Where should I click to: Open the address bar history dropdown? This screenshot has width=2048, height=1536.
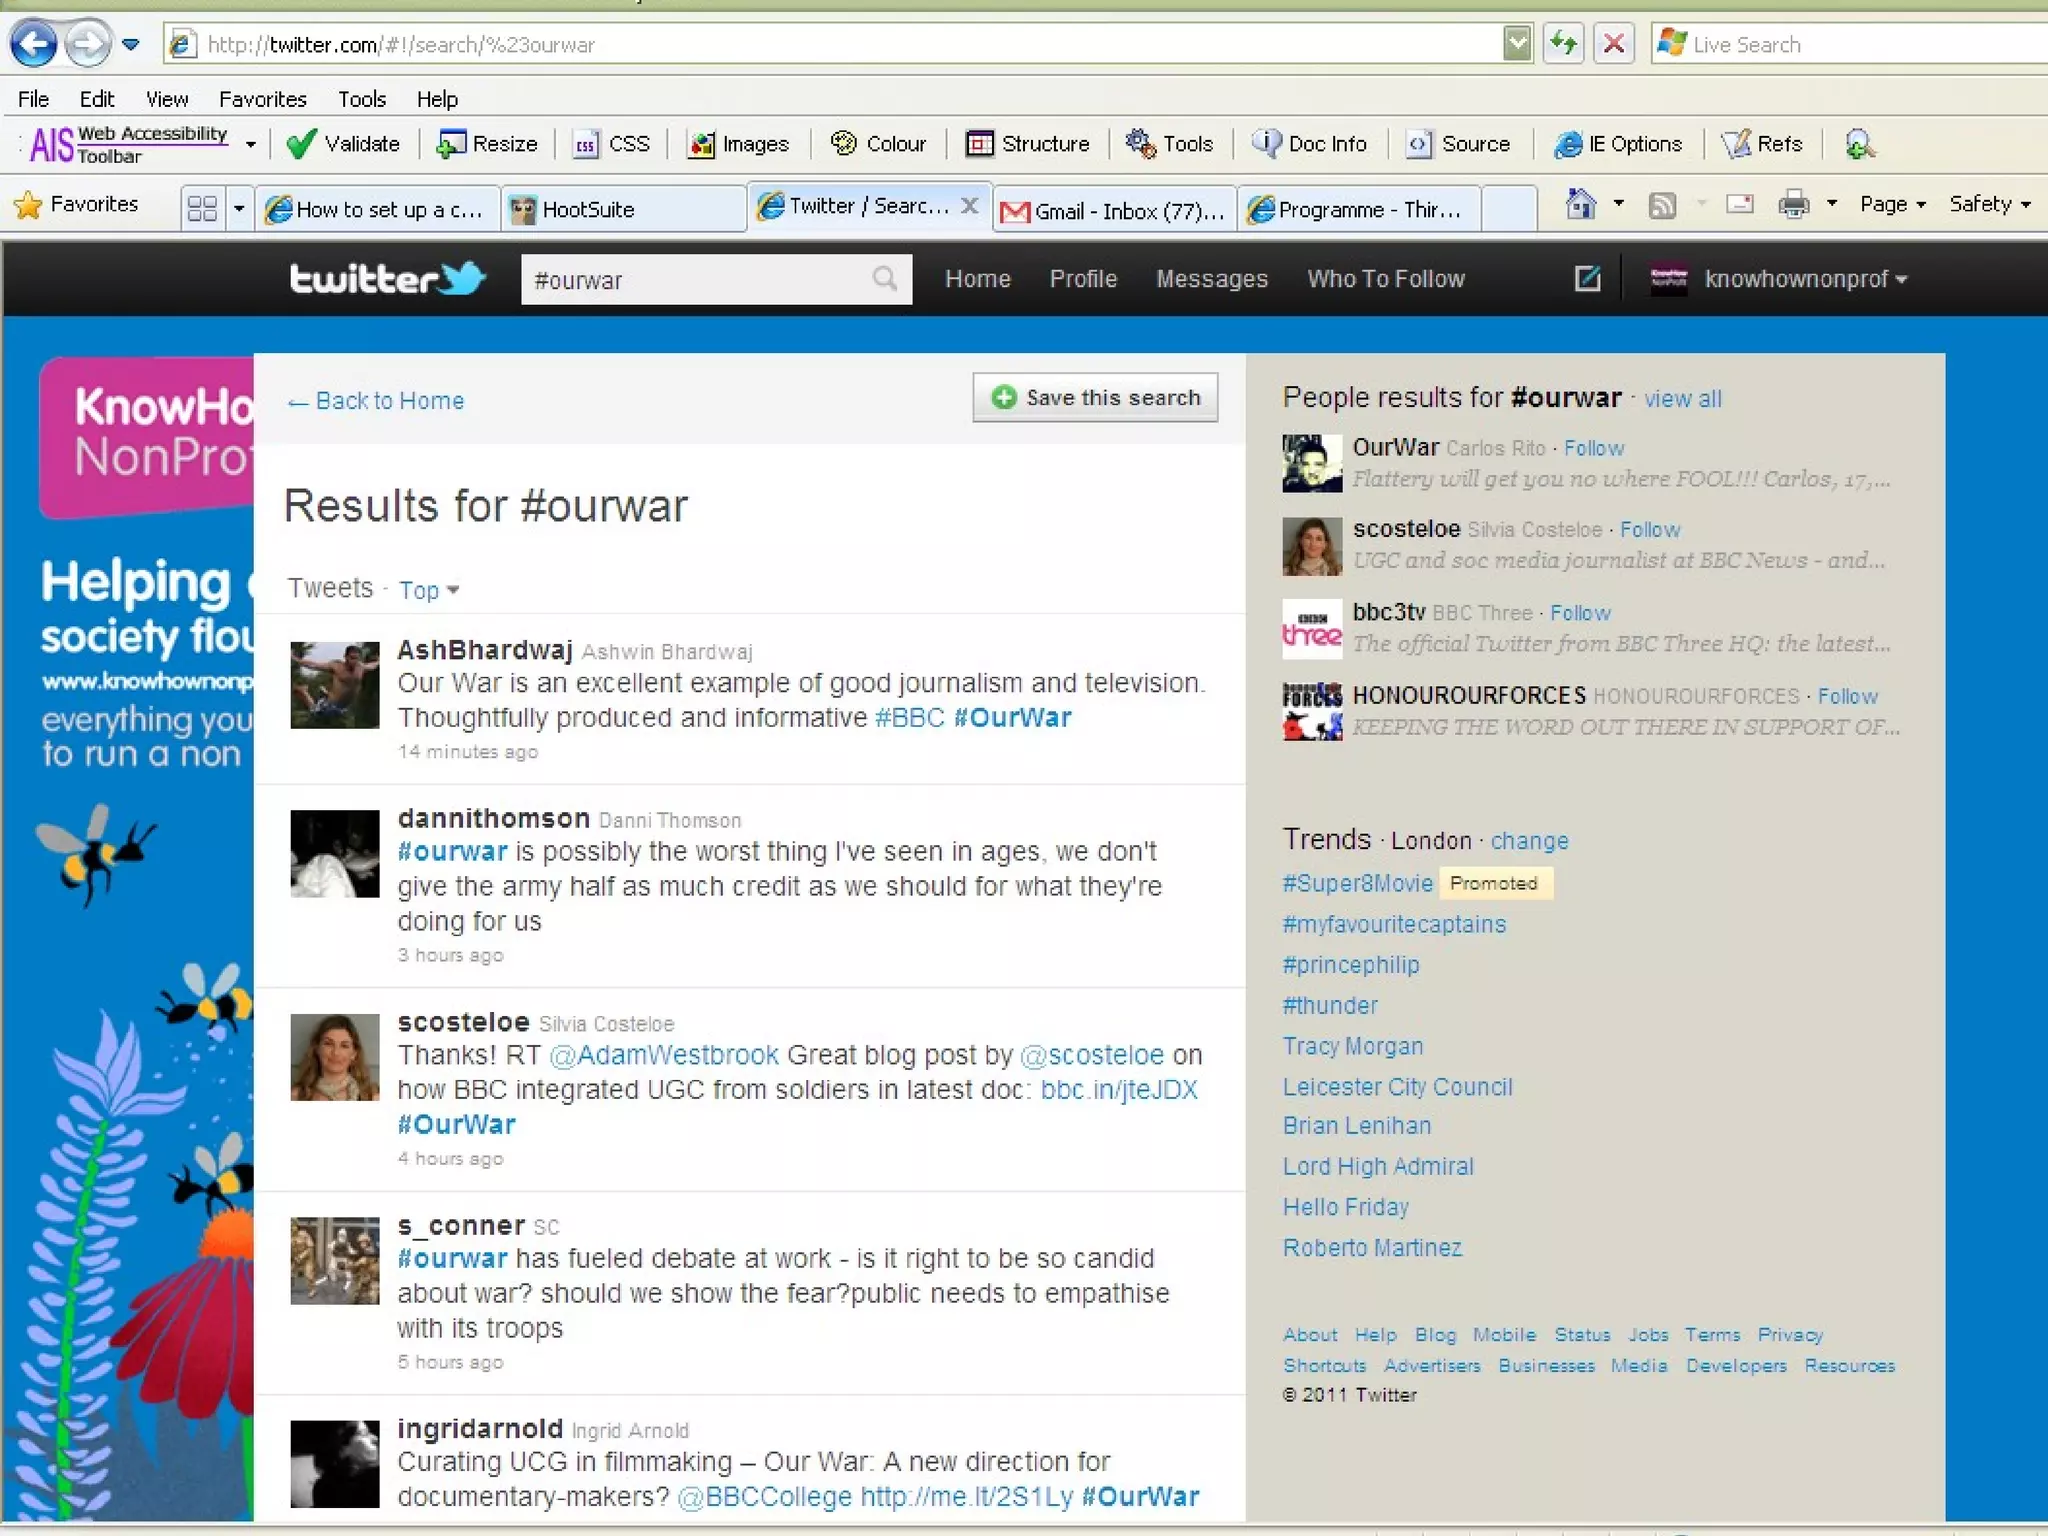1517,44
